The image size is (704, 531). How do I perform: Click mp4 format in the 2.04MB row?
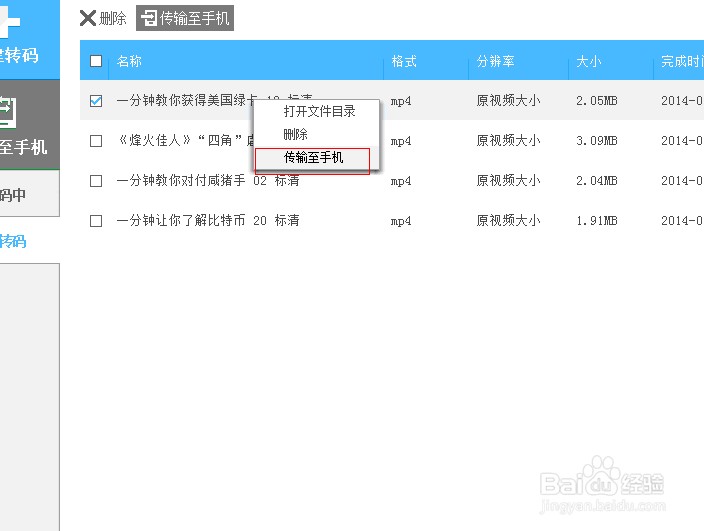401,181
